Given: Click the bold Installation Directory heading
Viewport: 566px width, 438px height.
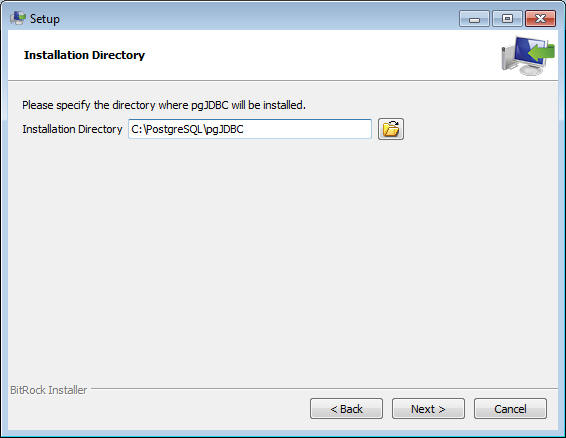Looking at the screenshot, I should [x=84, y=55].
